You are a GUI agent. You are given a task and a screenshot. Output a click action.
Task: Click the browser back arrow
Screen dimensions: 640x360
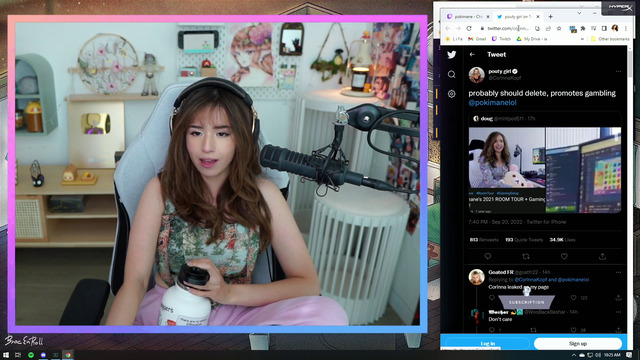(448, 29)
